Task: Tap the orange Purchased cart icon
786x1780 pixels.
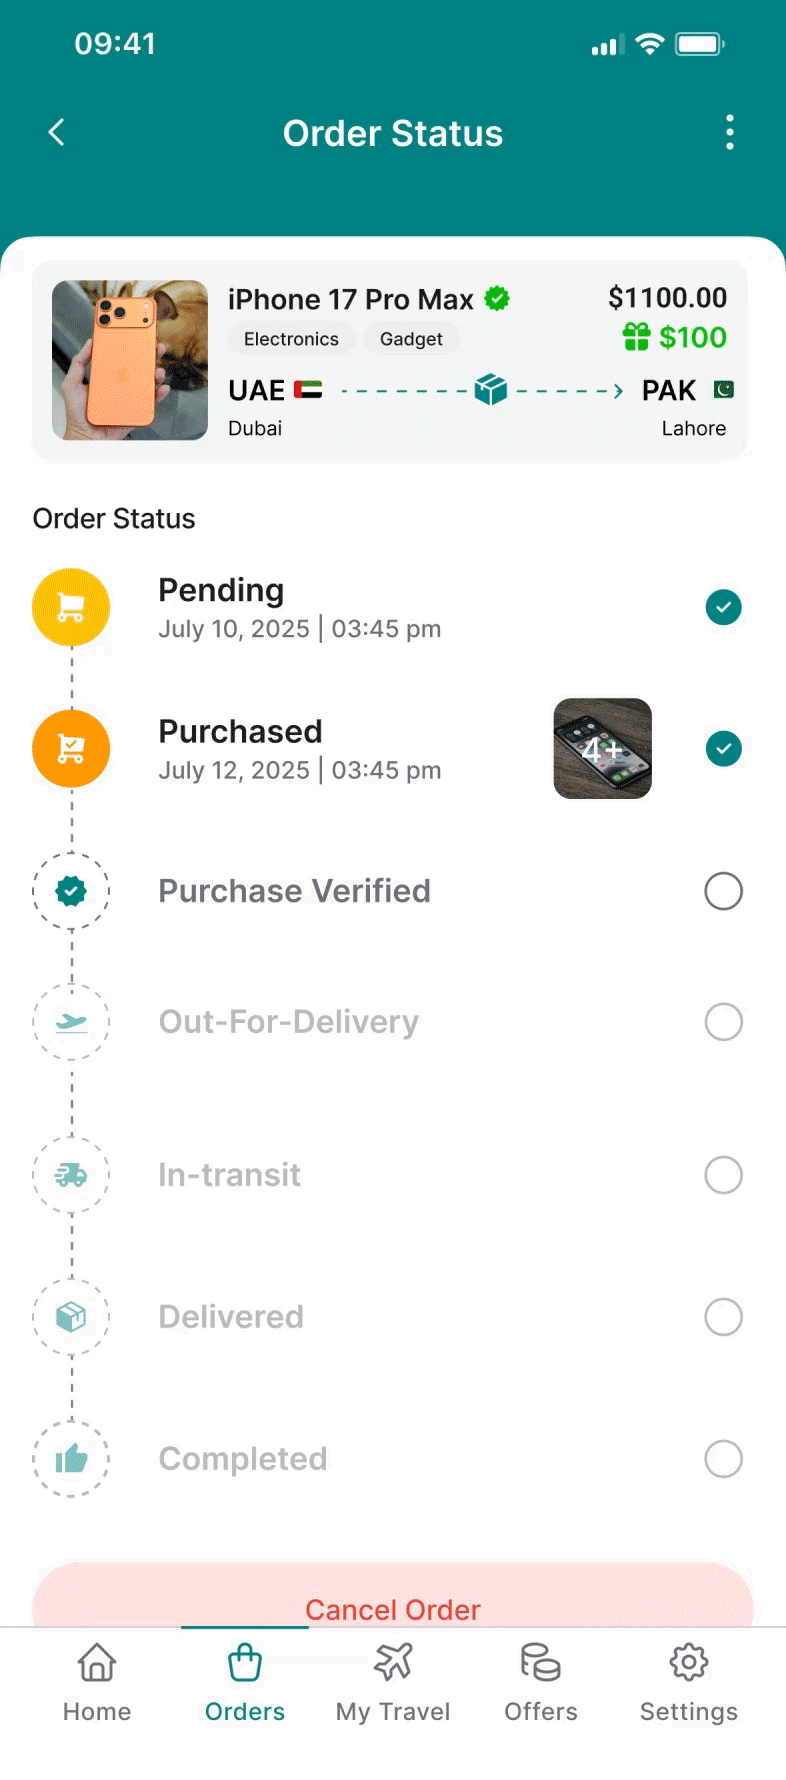Action: point(71,749)
